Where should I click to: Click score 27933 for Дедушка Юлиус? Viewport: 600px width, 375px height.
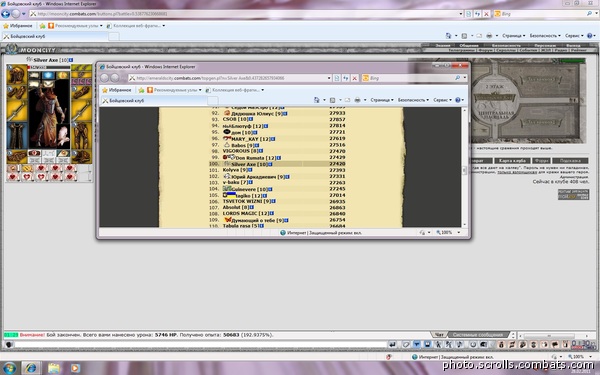[337, 114]
